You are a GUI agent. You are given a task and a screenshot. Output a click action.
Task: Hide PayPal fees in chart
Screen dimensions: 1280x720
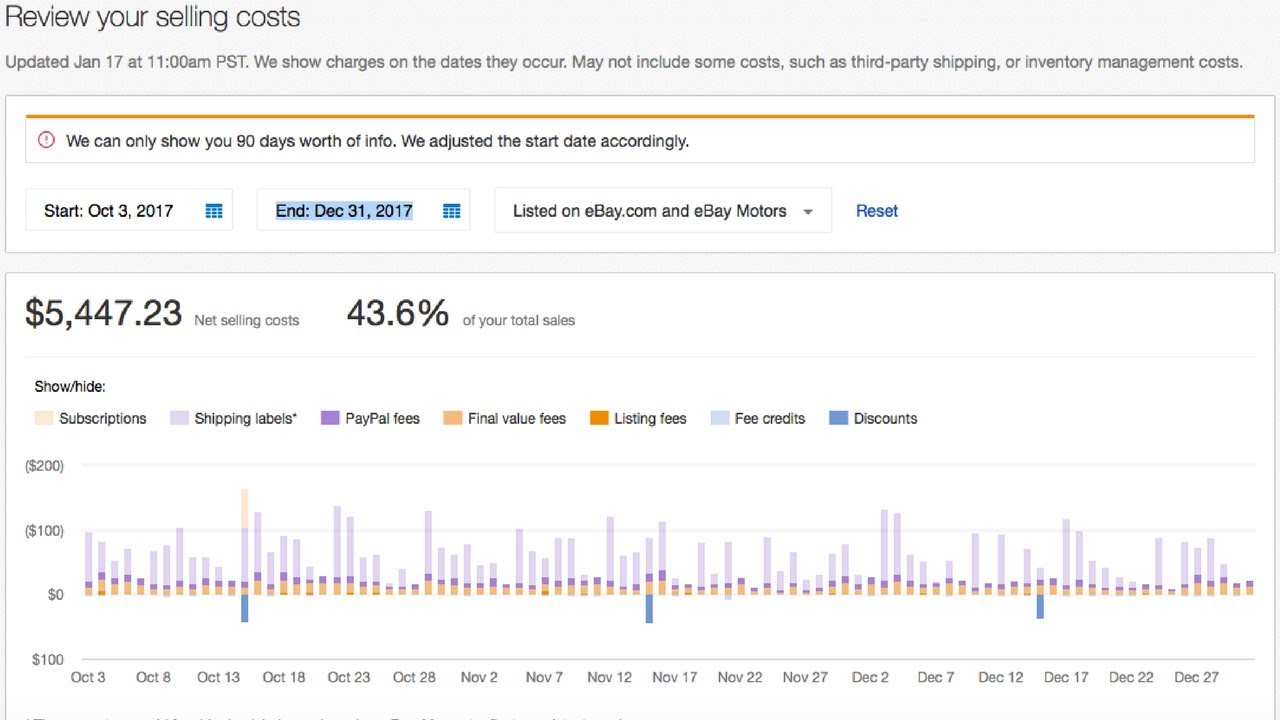382,419
